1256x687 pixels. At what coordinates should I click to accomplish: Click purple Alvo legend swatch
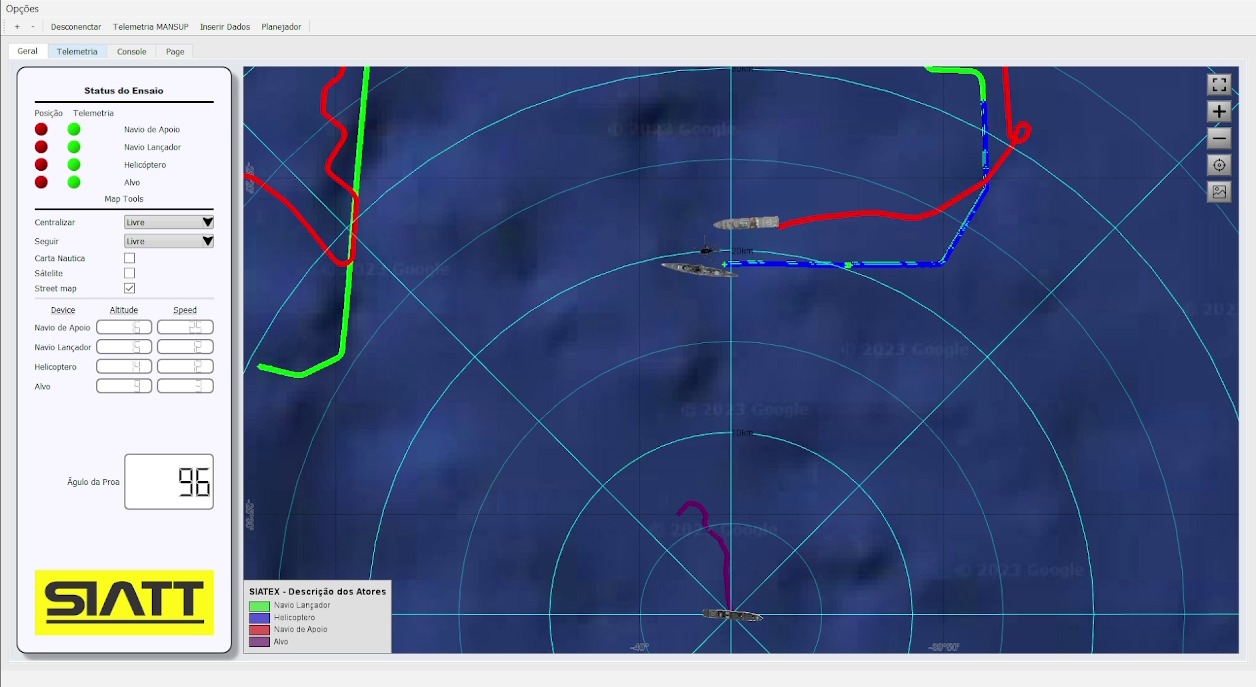(x=259, y=641)
